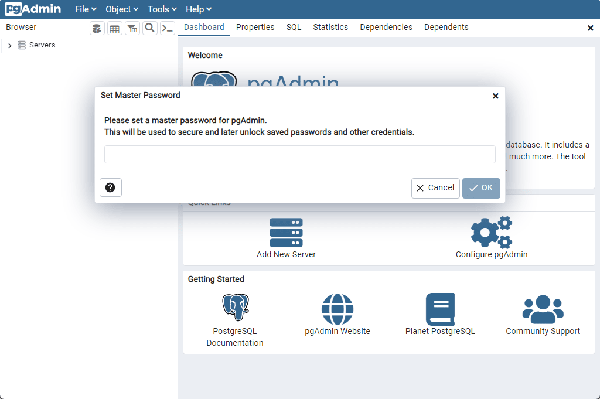Switch to the Statistics tab
The image size is (600, 399).
330,27
